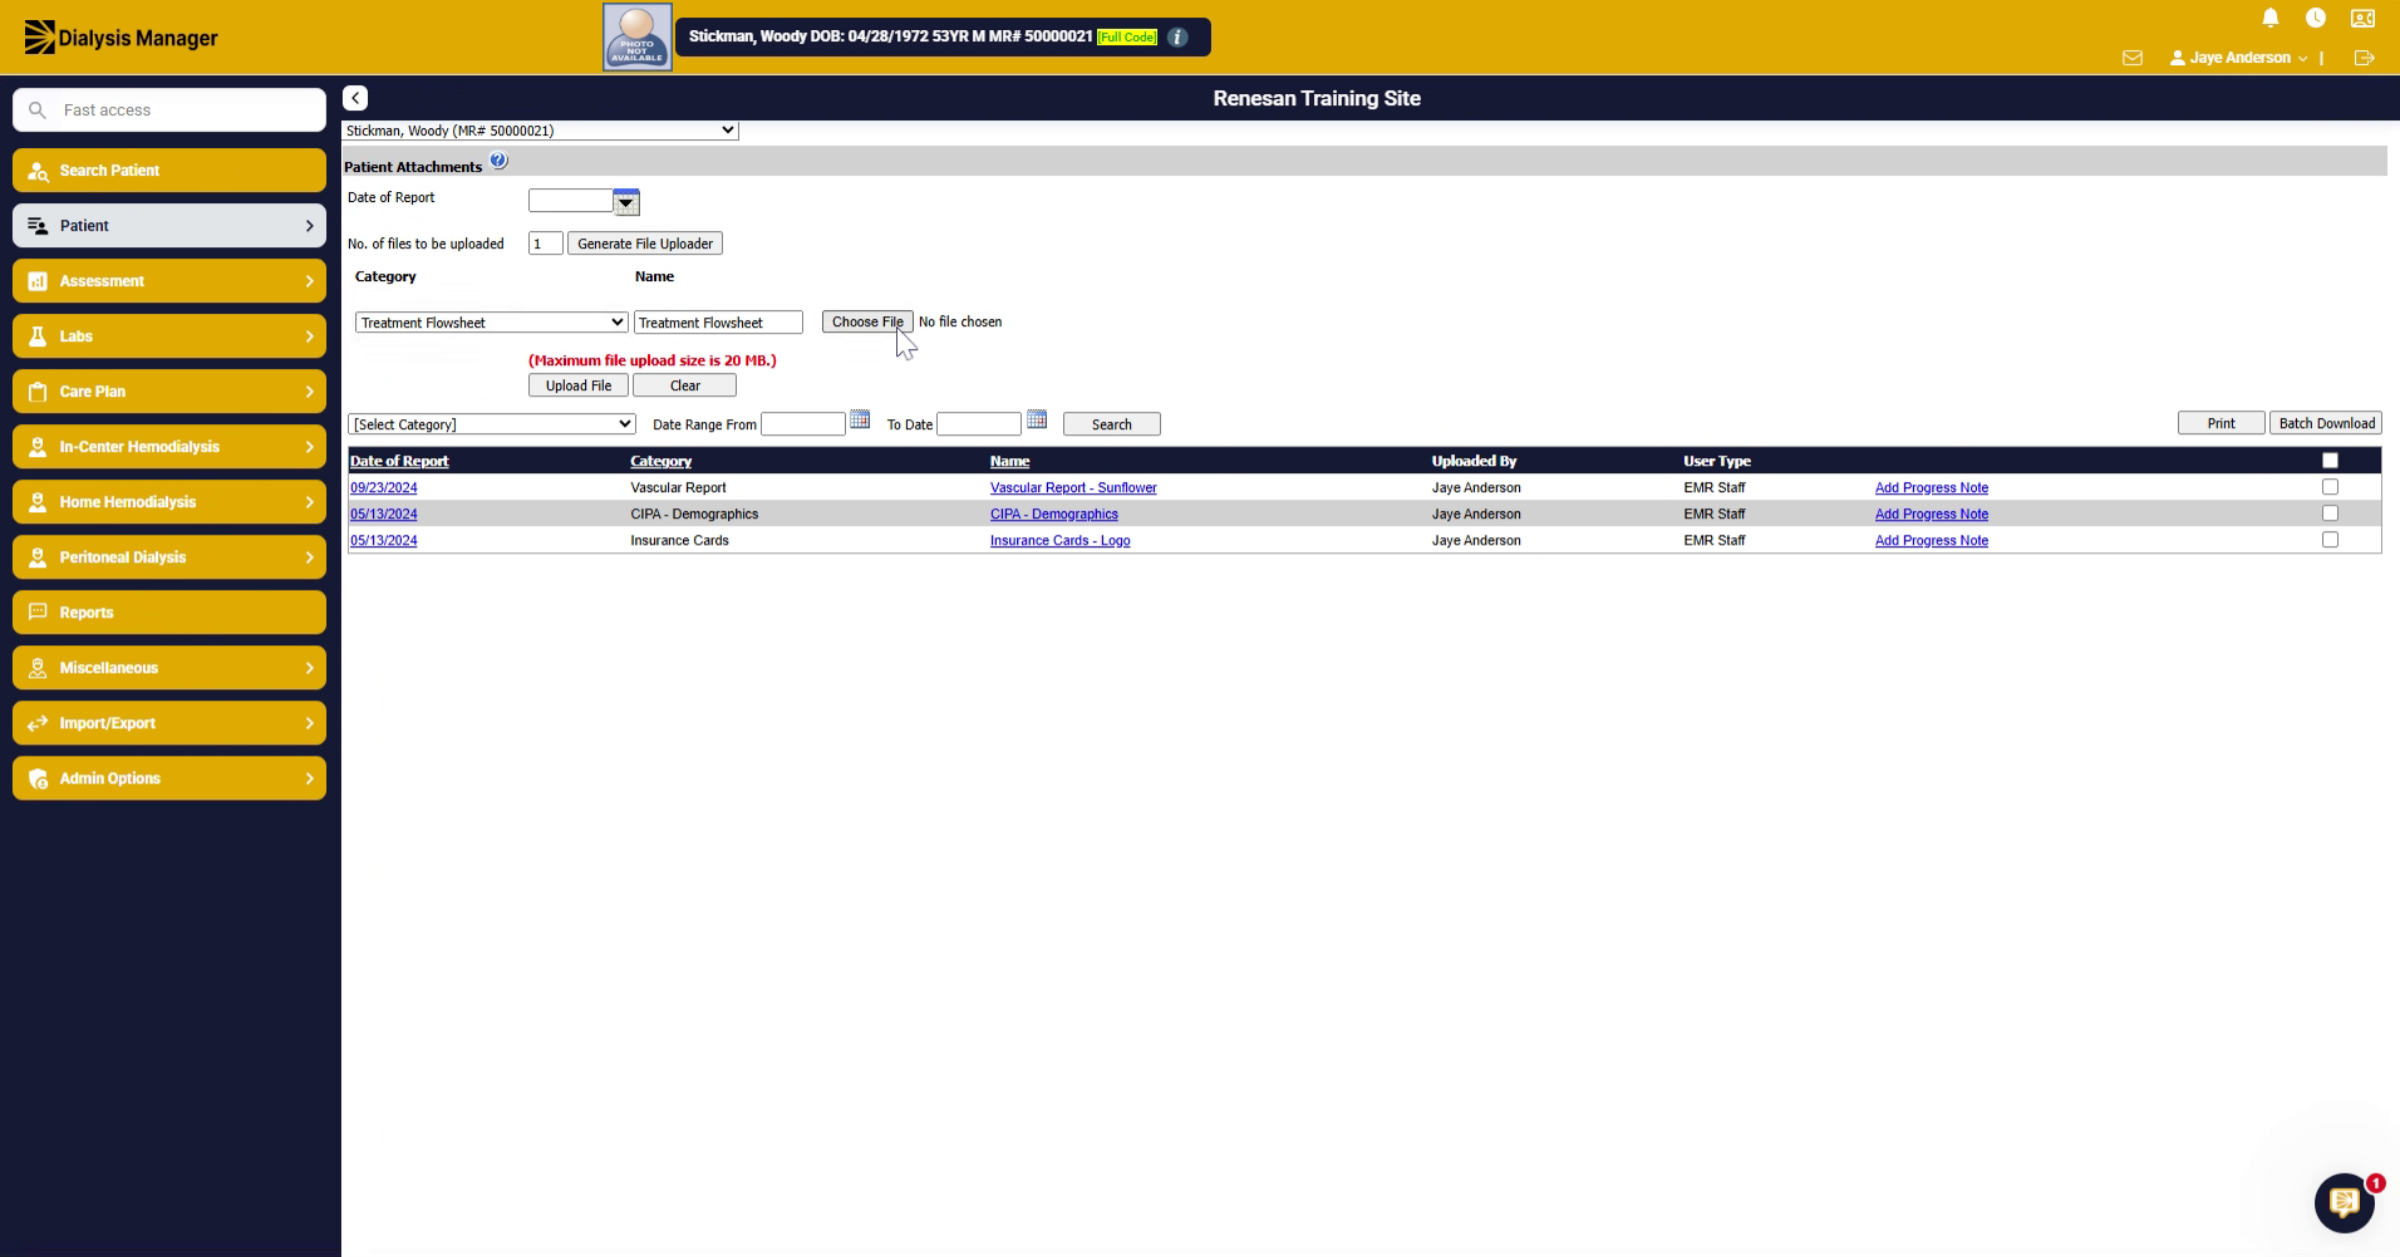
Task: Open the Date Range From calendar icon
Action: (859, 419)
